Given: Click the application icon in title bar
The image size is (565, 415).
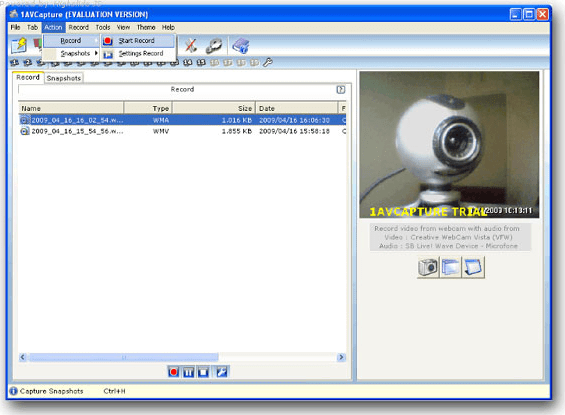Looking at the screenshot, I should [14, 14].
